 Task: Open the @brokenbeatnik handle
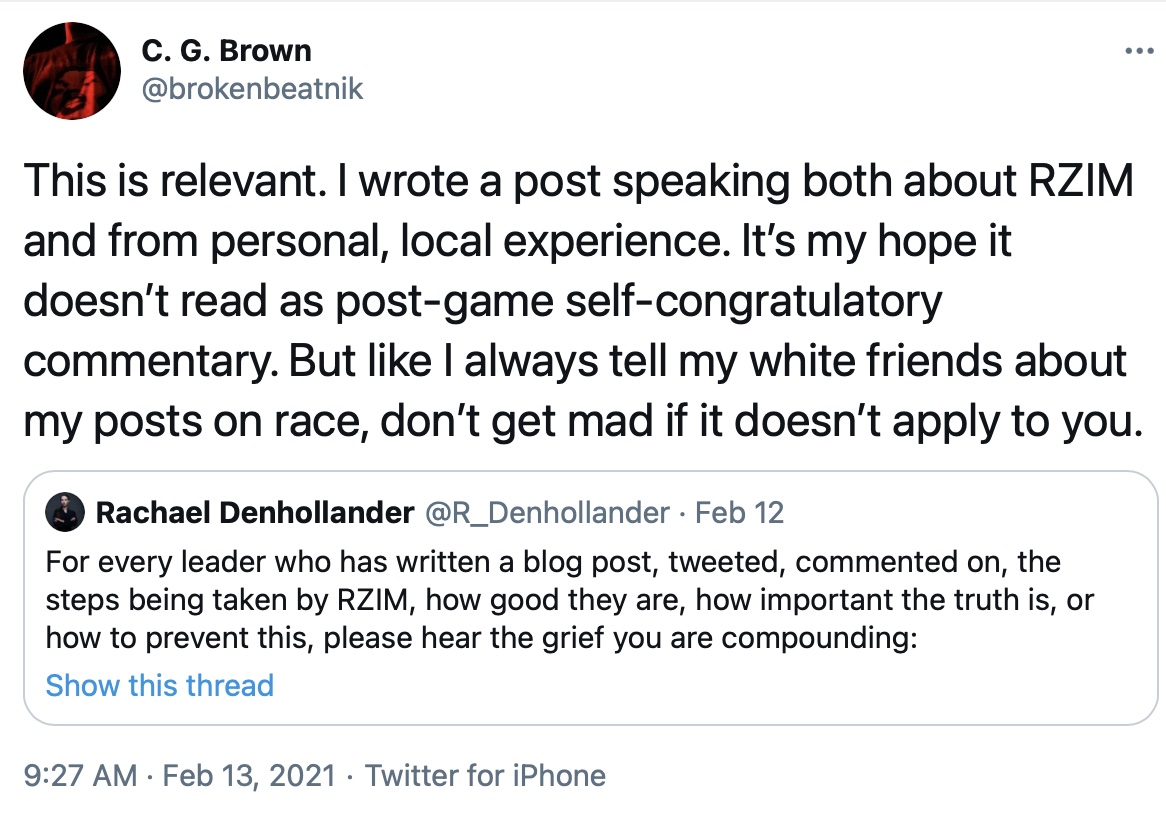(x=253, y=89)
